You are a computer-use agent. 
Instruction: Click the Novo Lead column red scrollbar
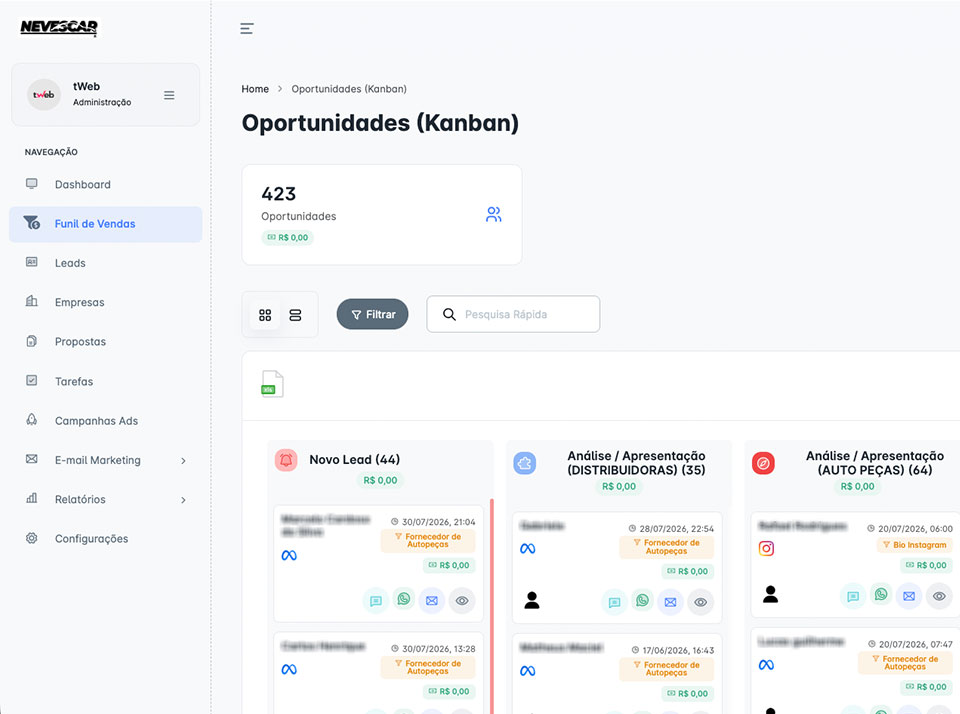tap(492, 606)
